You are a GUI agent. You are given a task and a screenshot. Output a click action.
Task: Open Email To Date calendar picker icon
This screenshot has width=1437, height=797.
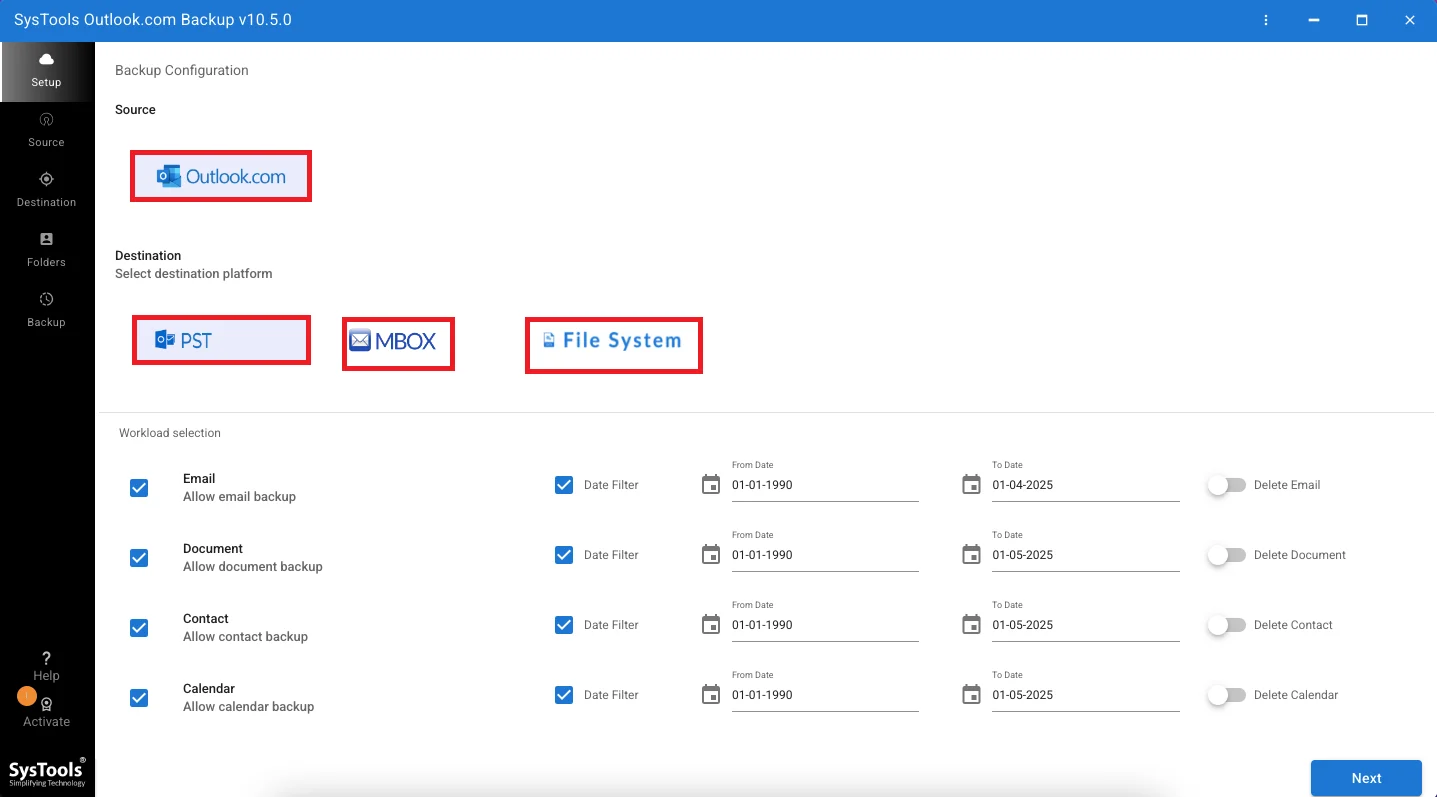[971, 485]
